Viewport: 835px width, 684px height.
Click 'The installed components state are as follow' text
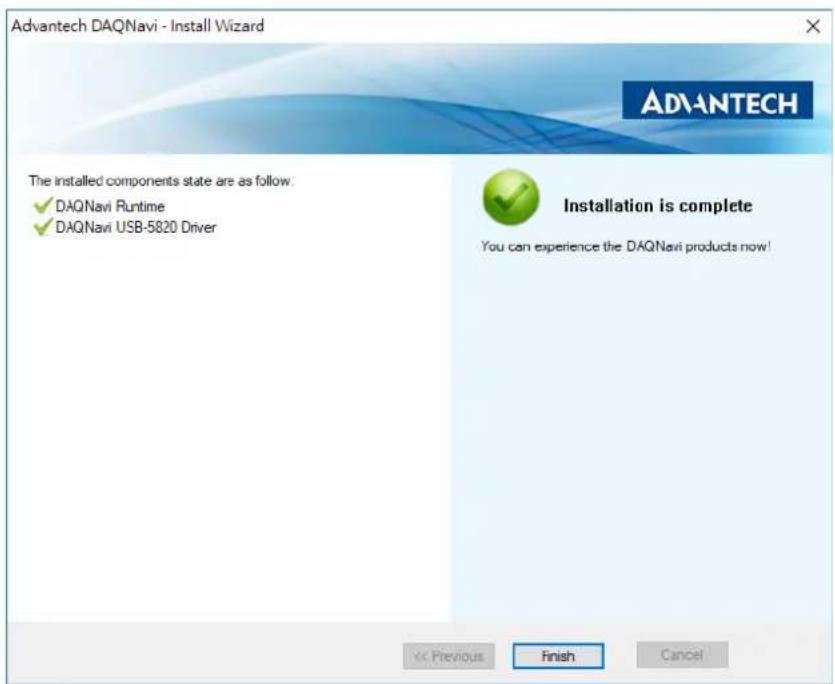161,181
